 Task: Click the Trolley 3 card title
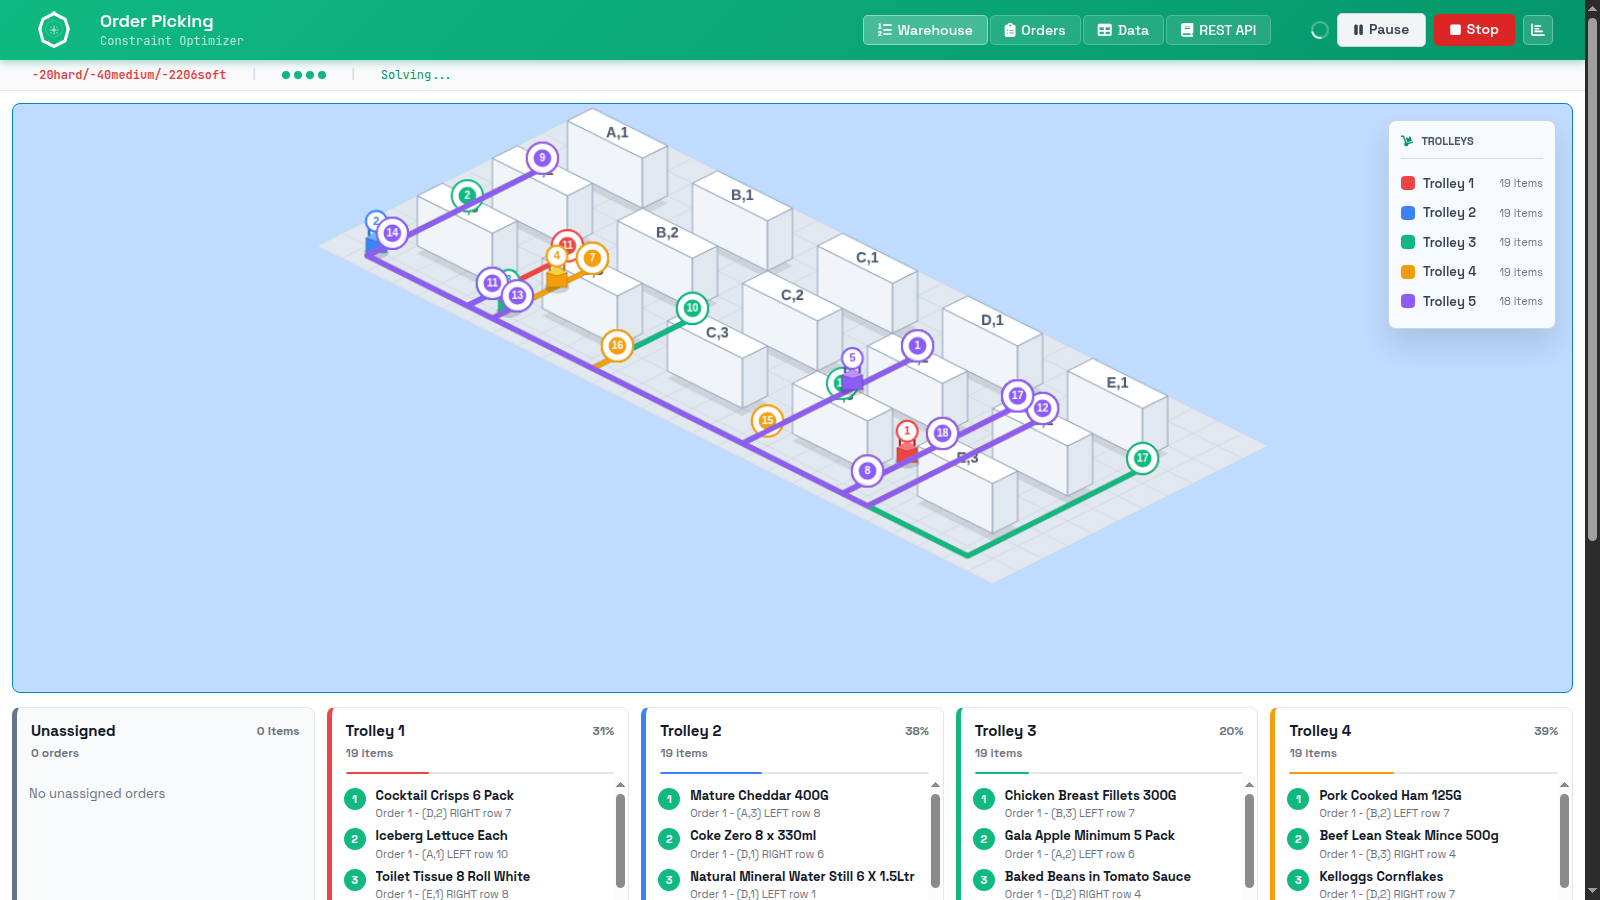click(1005, 731)
